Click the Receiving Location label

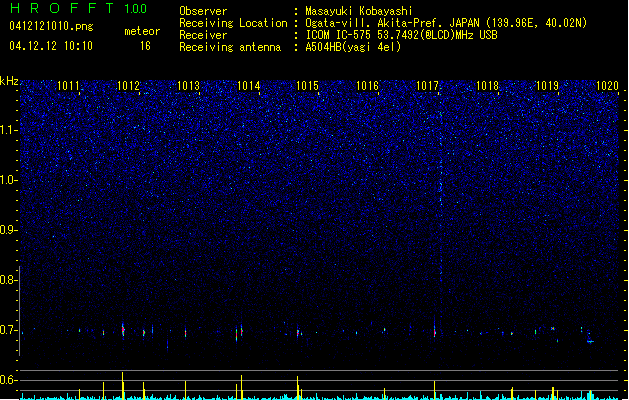tap(233, 23)
